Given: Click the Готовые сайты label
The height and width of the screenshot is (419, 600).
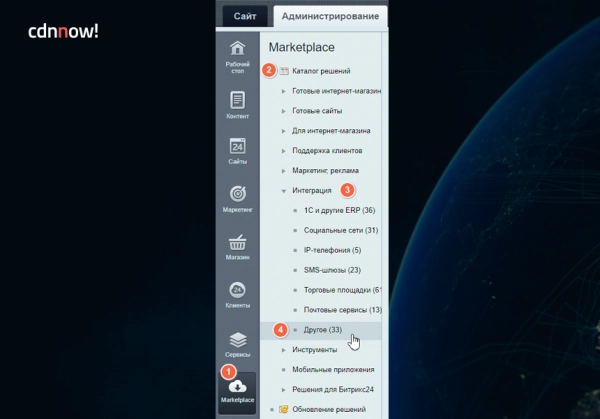Looking at the screenshot, I should coord(317,111).
